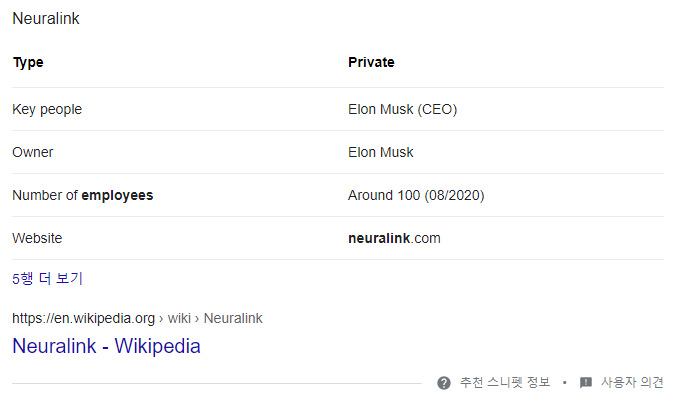Viewport: 680px width, 409px height.
Task: Select Elon Musk in the Owner row
Action: click(x=381, y=152)
